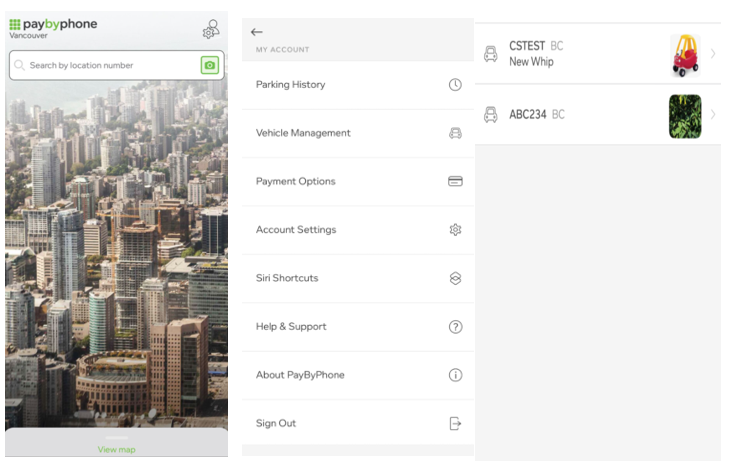This screenshot has width=735, height=467.
Task: Open the green leaves thumbnail for ABC234
Action: [x=685, y=116]
